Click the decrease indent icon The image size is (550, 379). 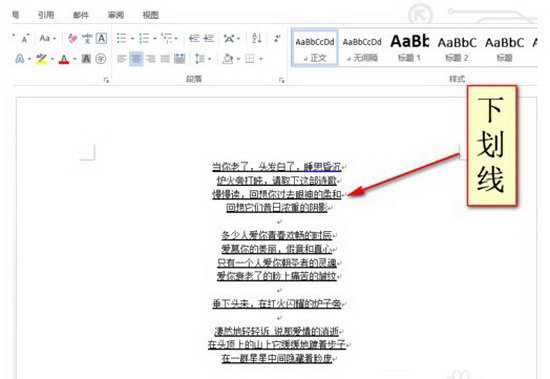pos(194,38)
